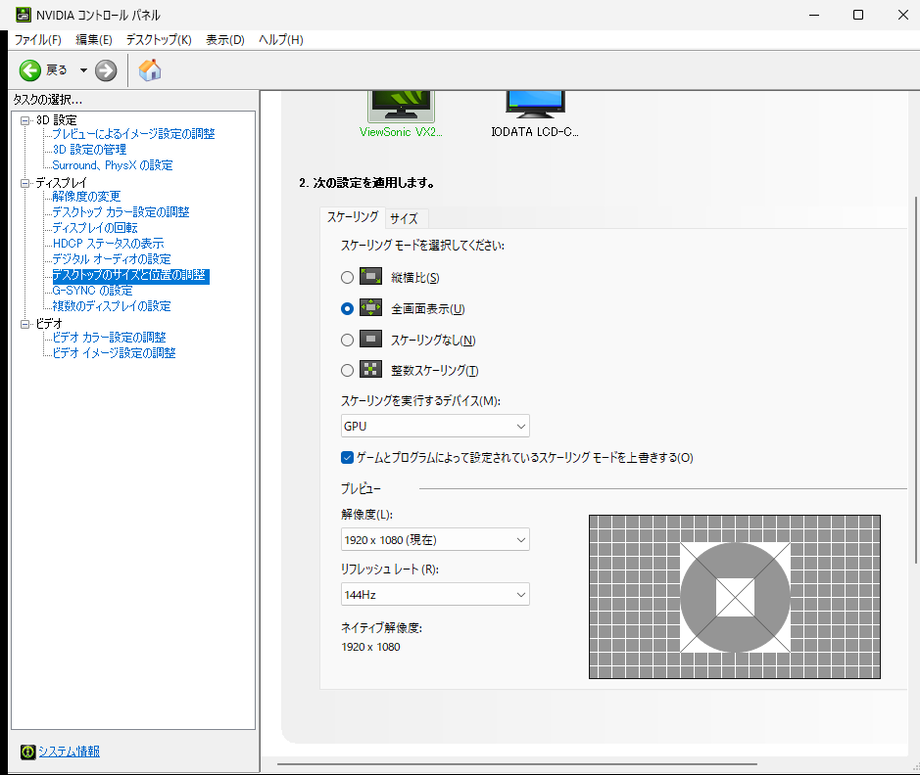Select the IODATA LCD monitor icon
920x775 pixels.
point(535,102)
